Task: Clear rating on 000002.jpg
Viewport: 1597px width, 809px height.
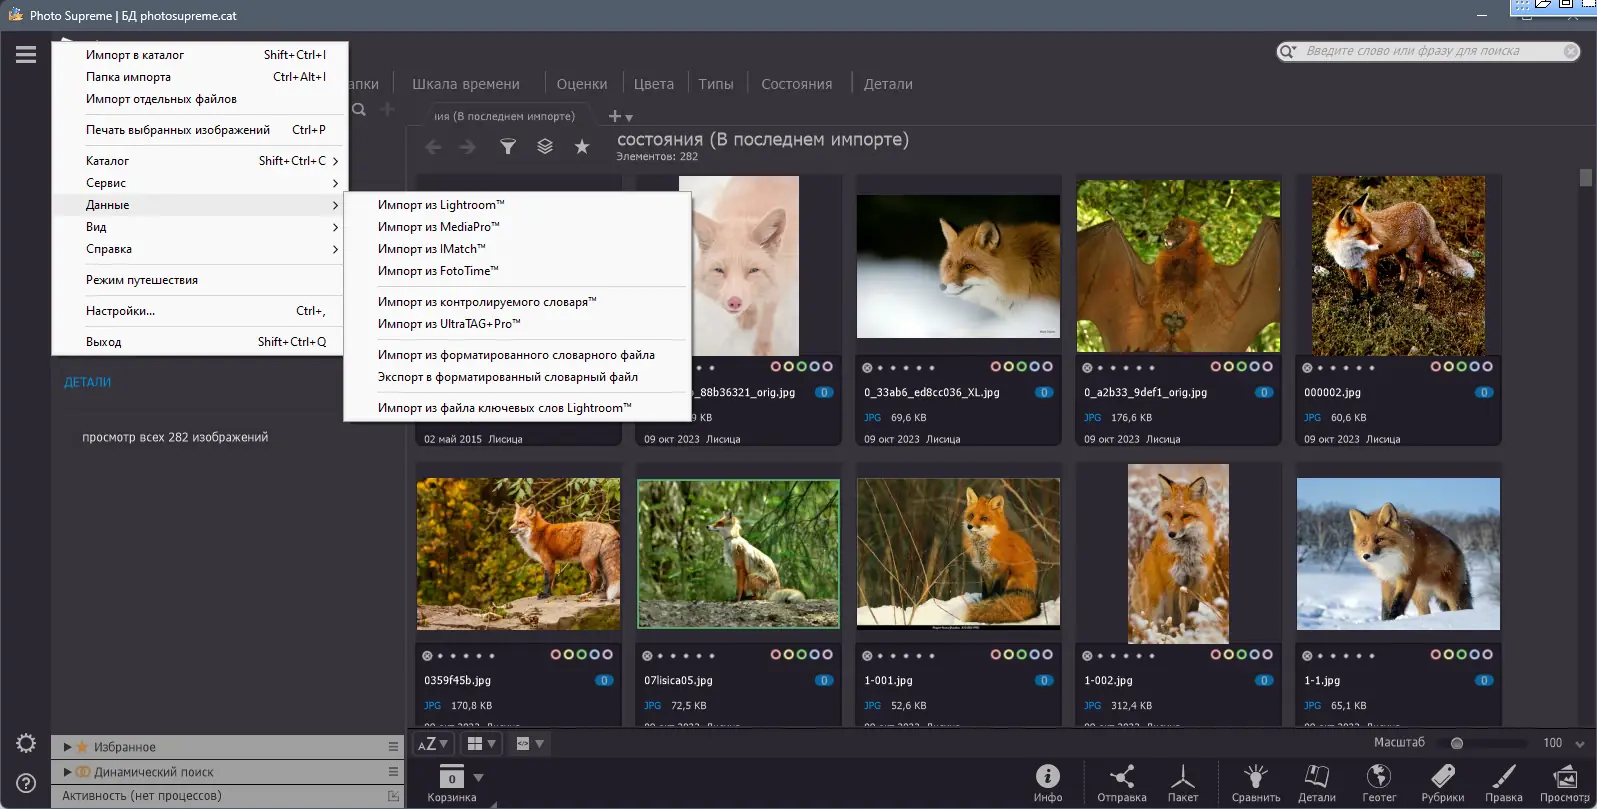Action: tap(1307, 367)
